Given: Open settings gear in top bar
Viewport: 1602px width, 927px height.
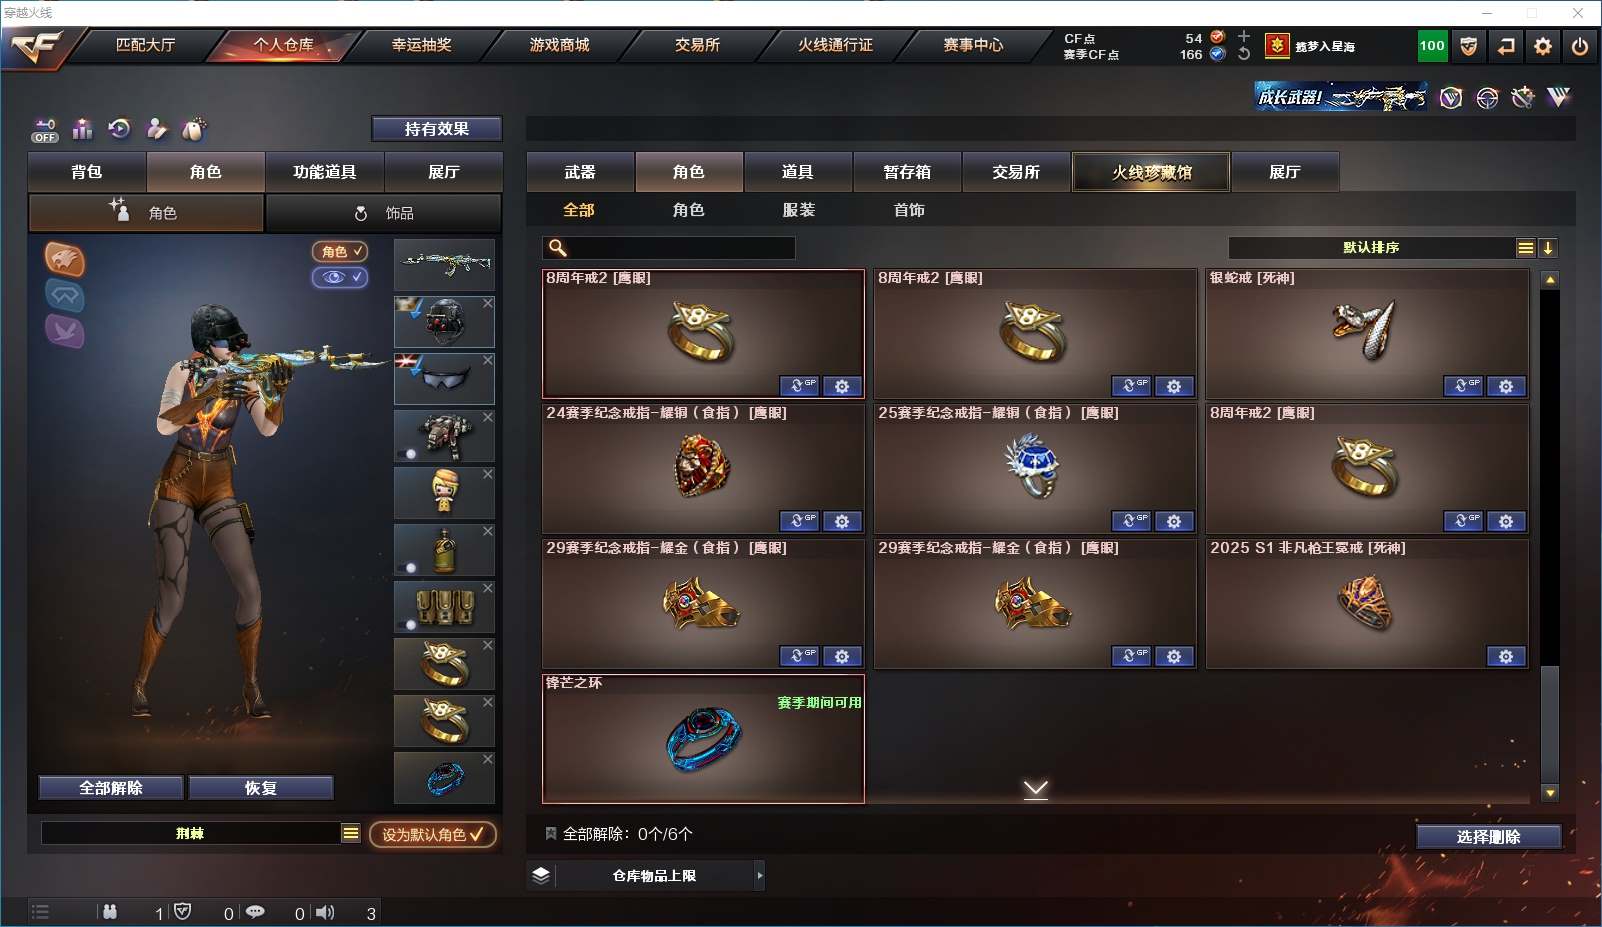Looking at the screenshot, I should [x=1543, y=46].
